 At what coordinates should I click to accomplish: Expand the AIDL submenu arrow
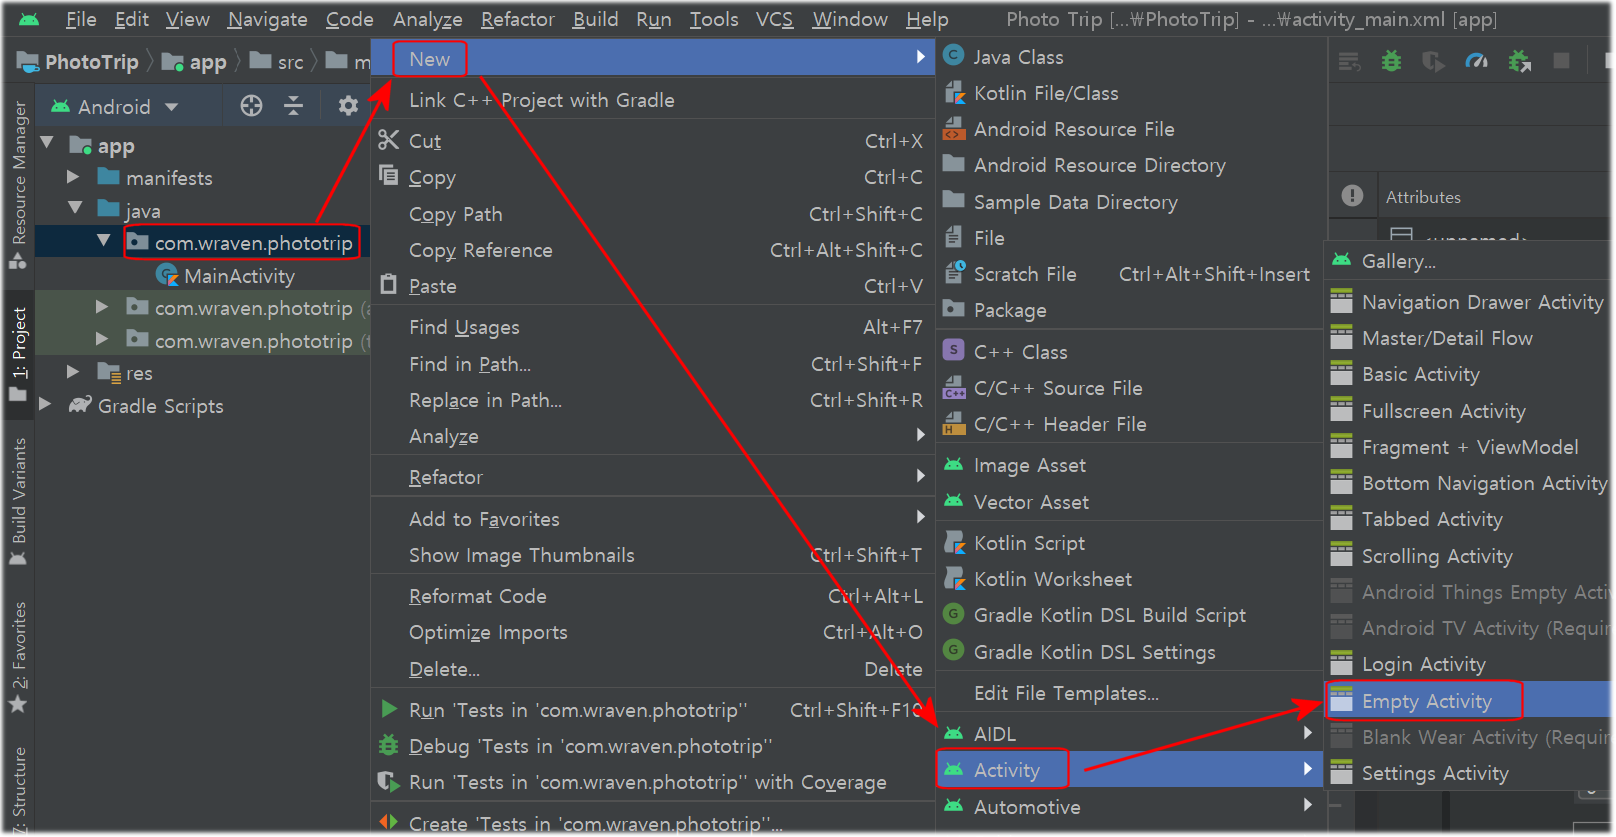click(1307, 733)
